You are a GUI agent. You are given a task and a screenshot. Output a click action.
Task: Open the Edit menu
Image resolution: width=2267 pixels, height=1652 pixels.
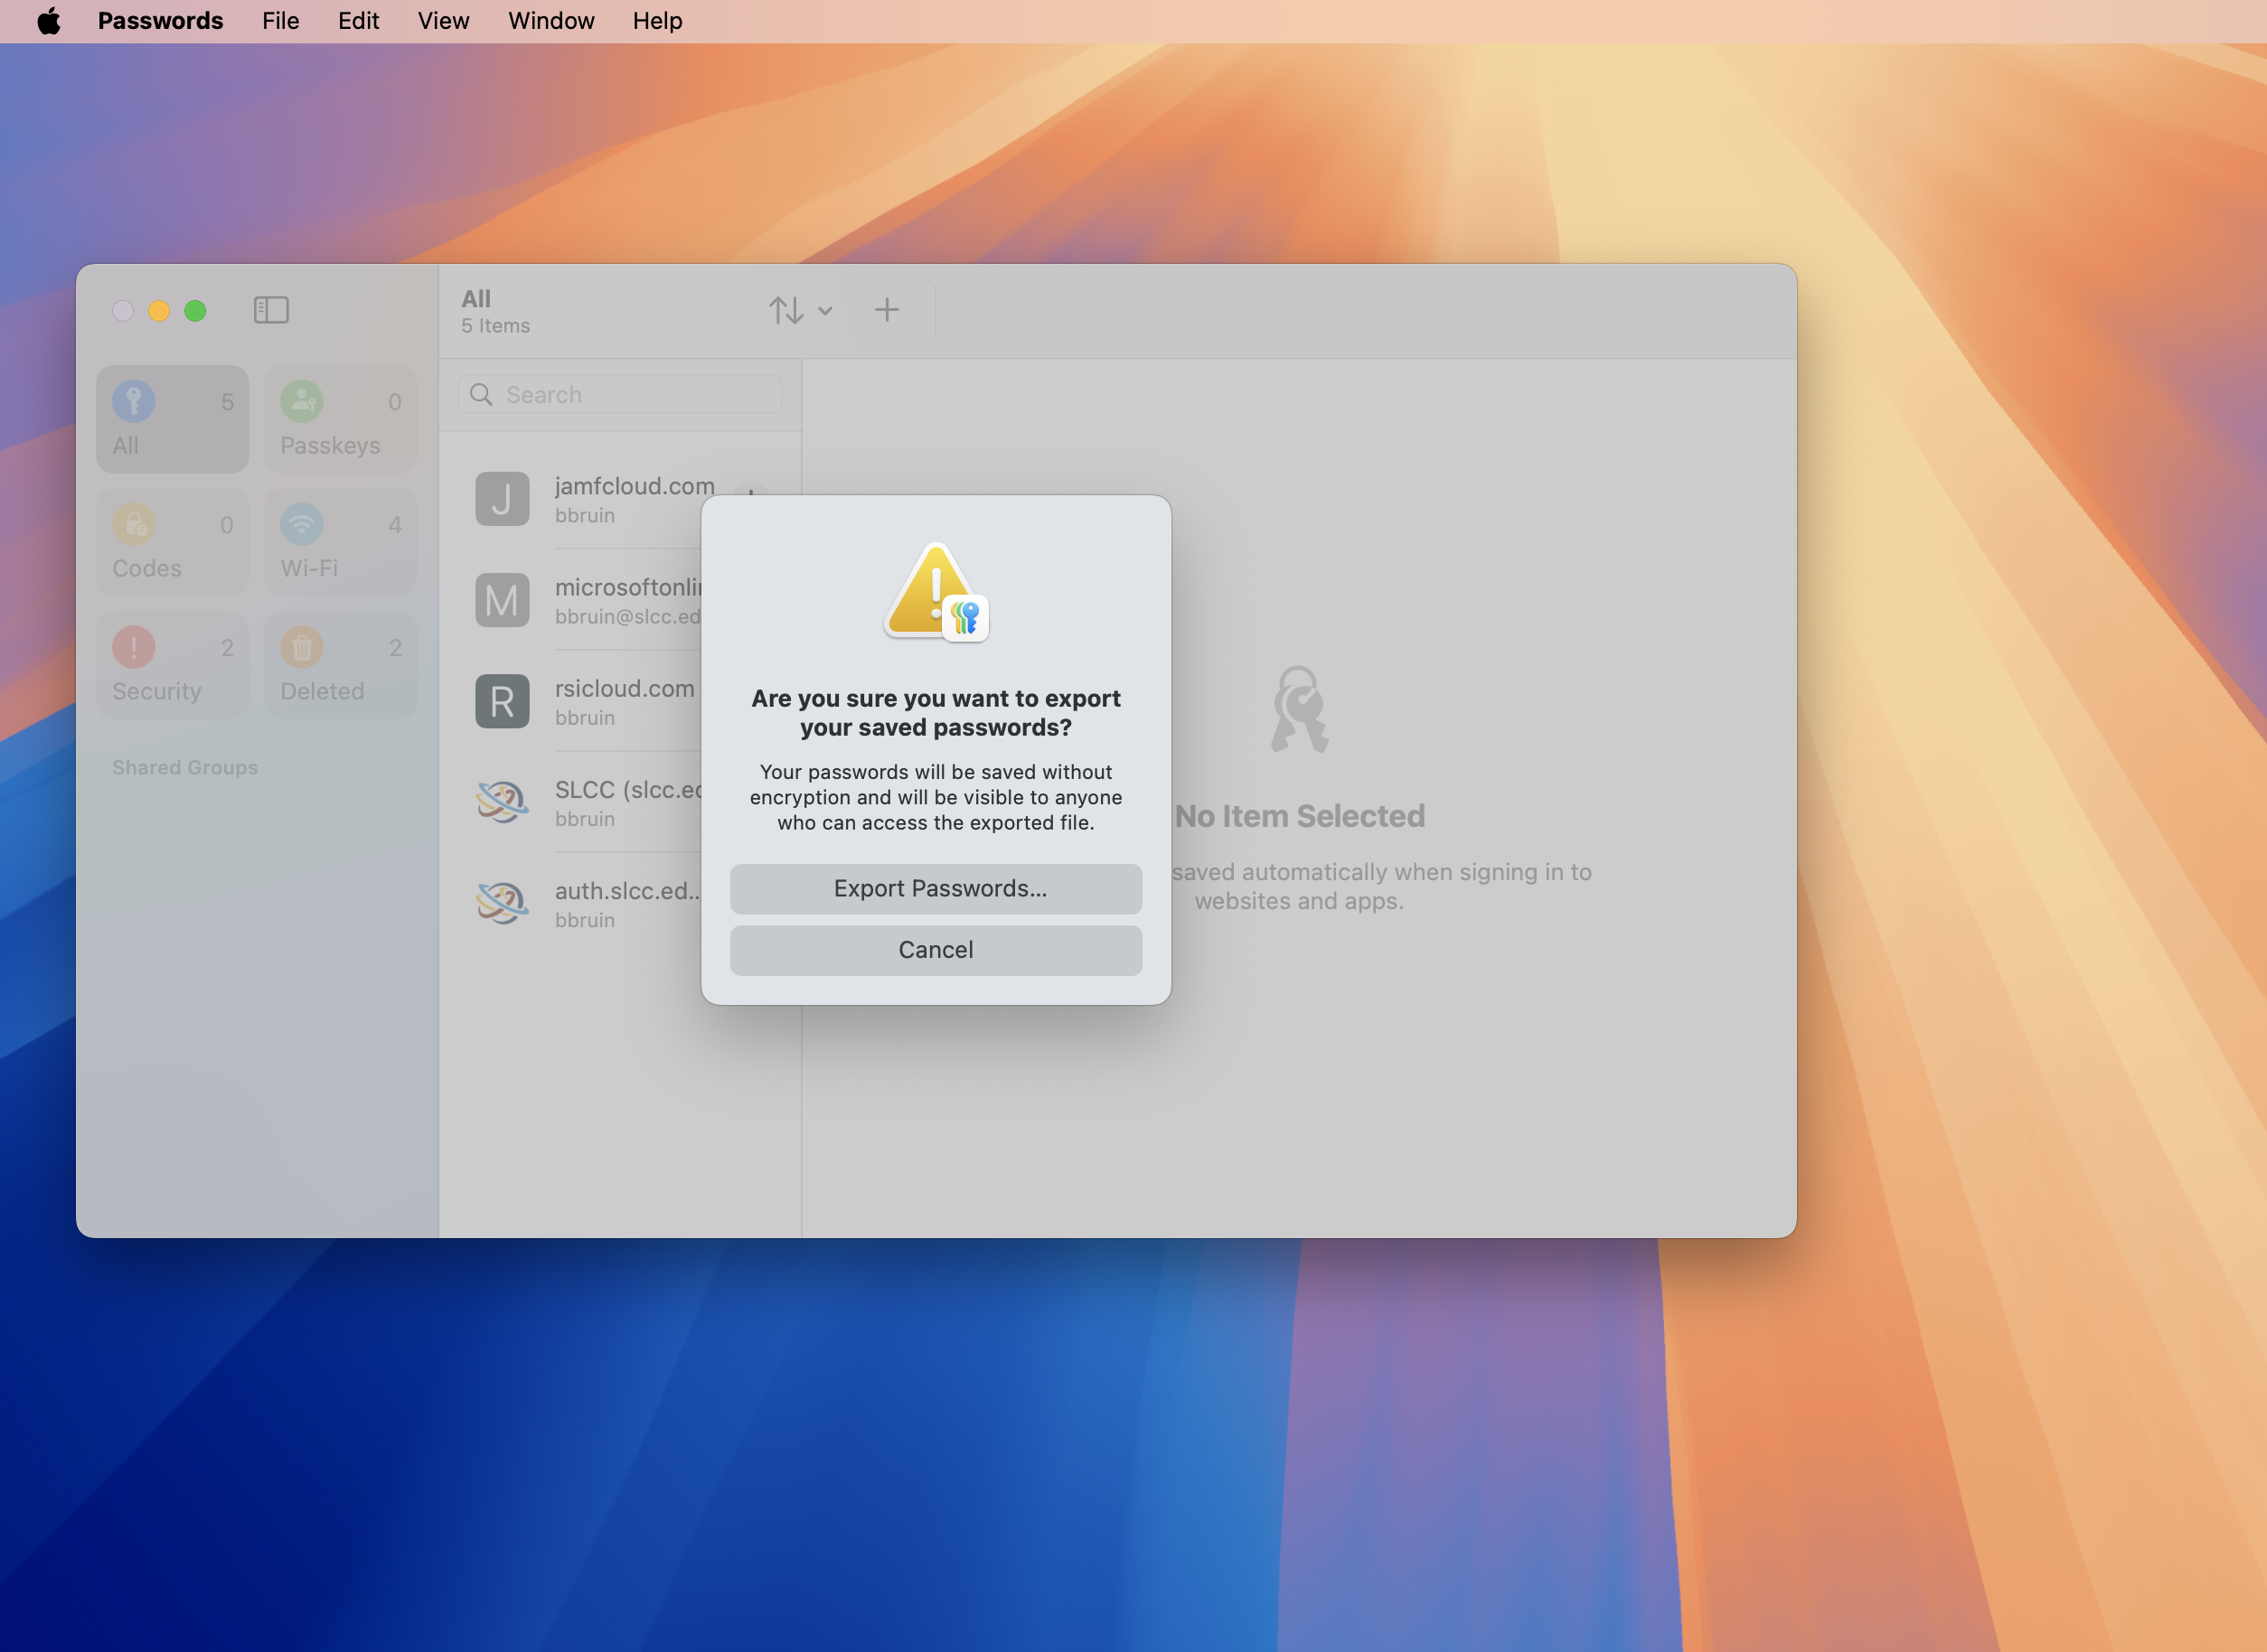pyautogui.click(x=357, y=21)
